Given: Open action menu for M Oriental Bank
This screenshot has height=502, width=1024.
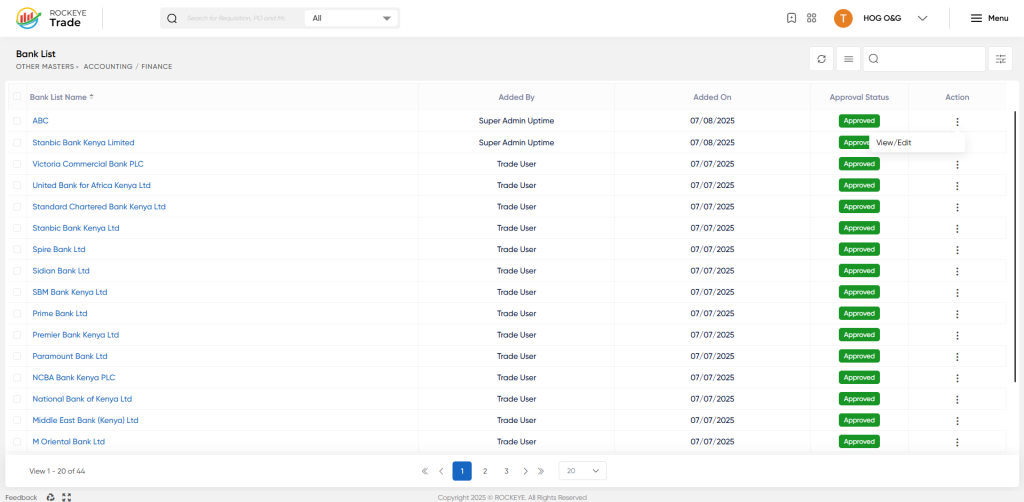Looking at the screenshot, I should coord(957,443).
